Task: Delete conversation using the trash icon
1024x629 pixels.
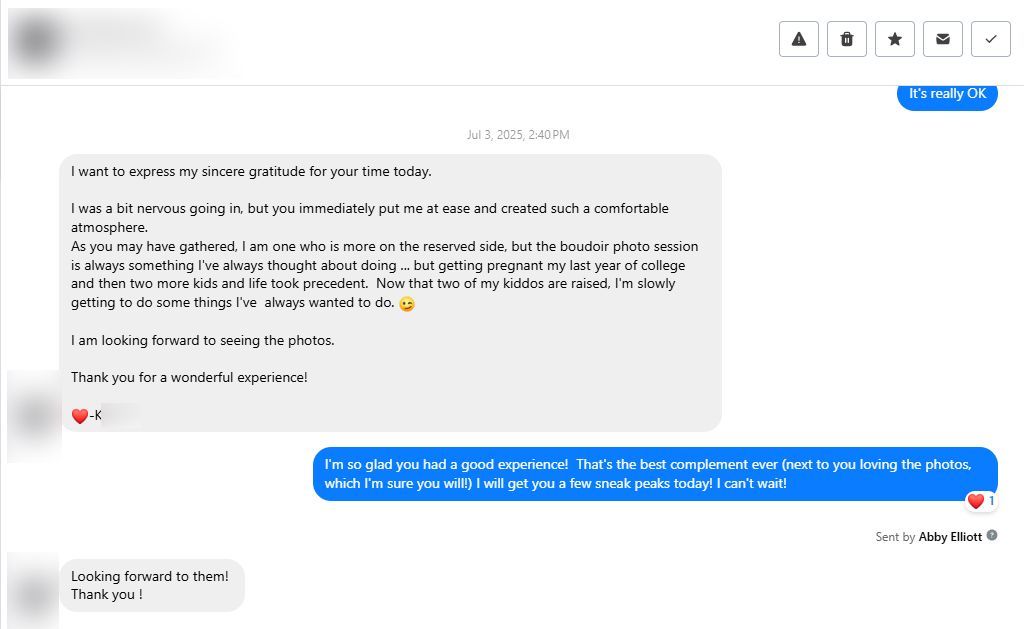Action: pyautogui.click(x=846, y=39)
